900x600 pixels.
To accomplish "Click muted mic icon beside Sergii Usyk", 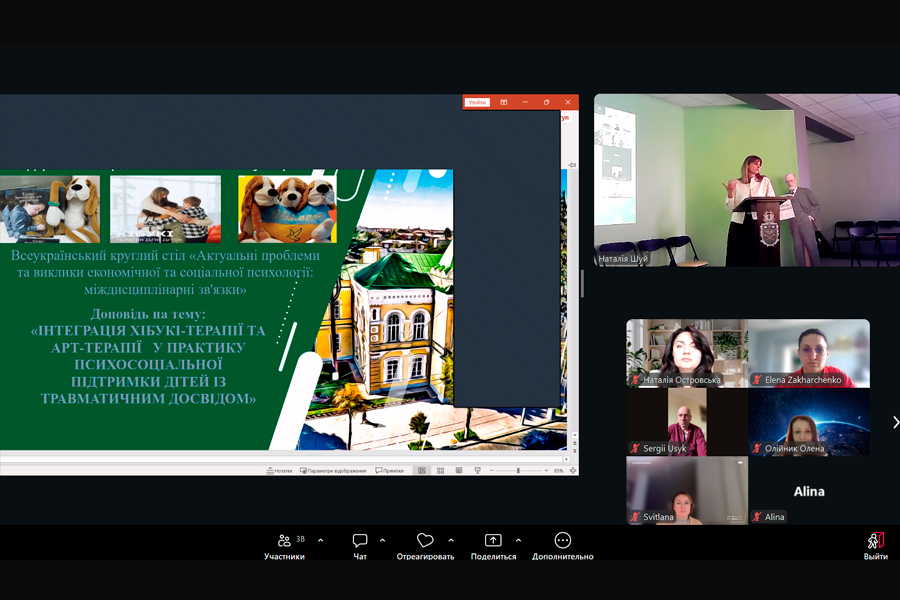I will [x=635, y=448].
